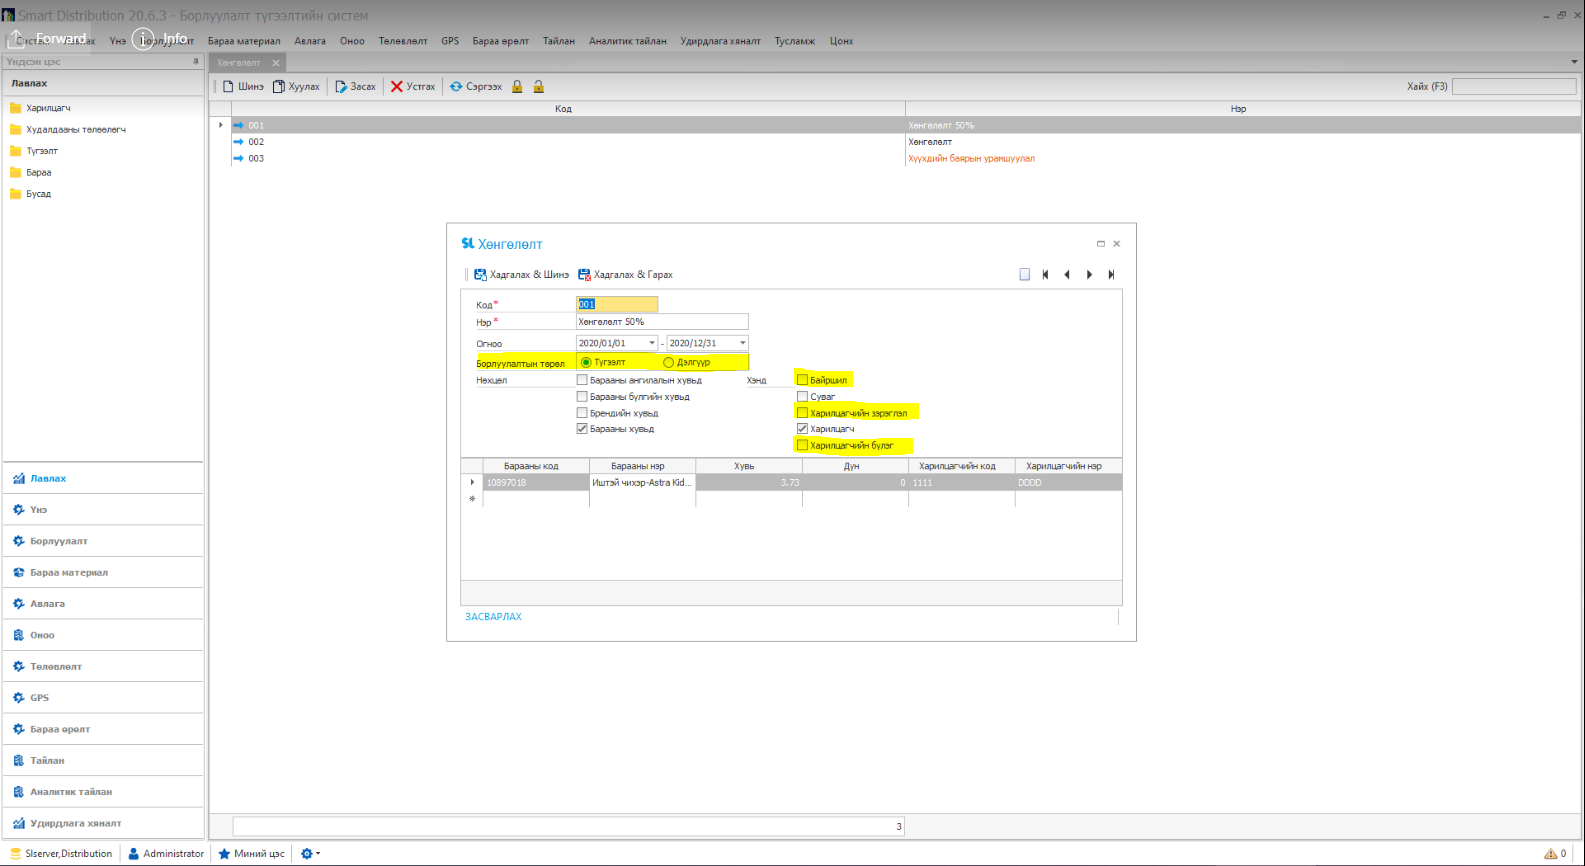Click the Сэргээх refresh icon
The width and height of the screenshot is (1585, 866).
point(456,87)
